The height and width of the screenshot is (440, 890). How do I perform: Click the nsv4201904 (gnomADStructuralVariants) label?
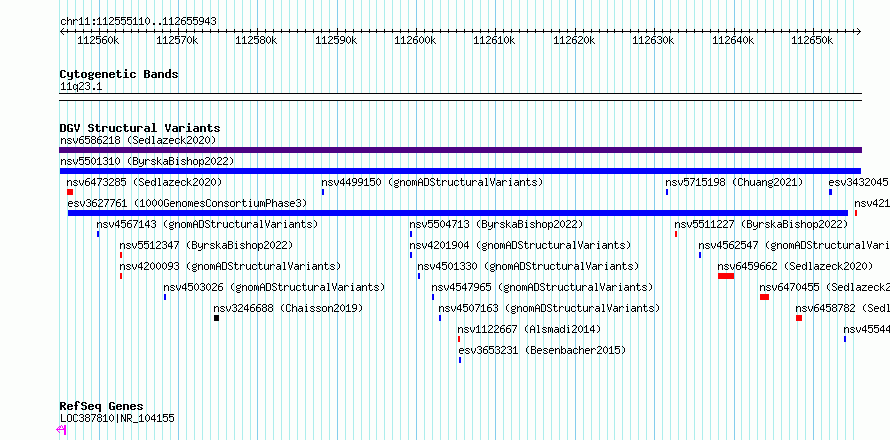(x=520, y=245)
